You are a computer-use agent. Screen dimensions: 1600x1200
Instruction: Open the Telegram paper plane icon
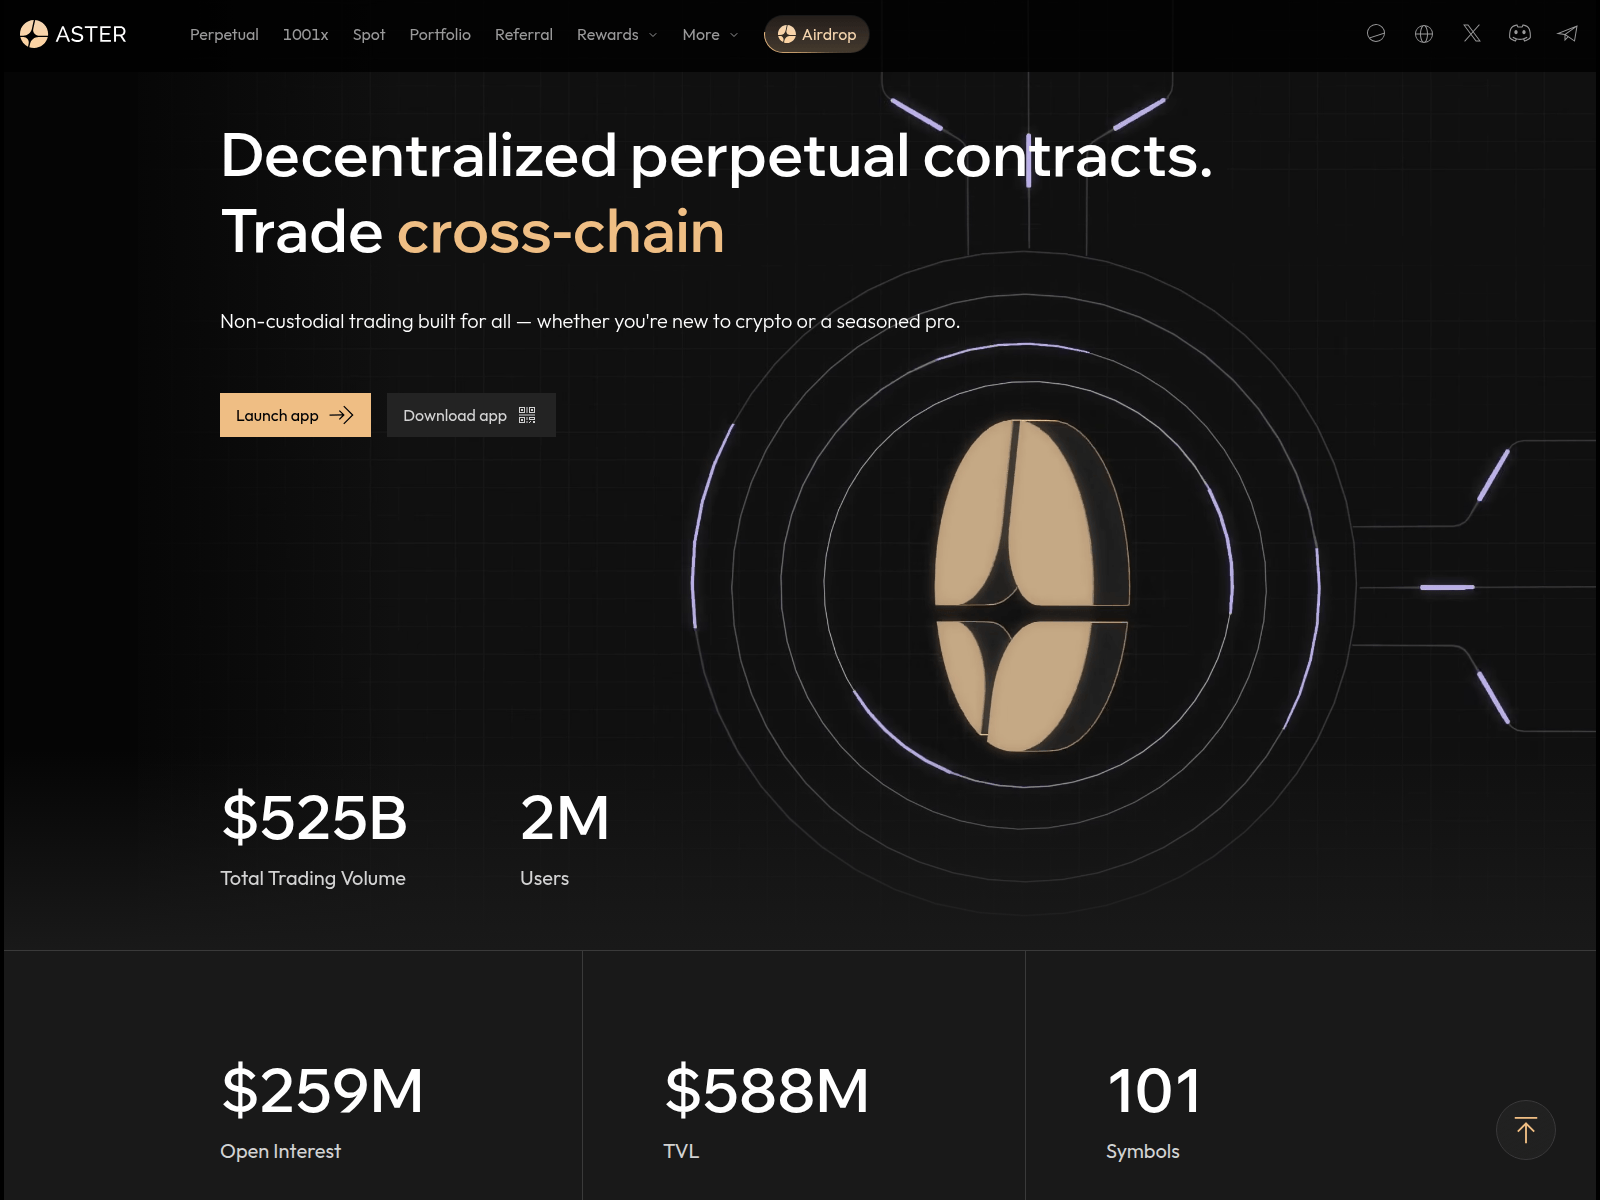click(1567, 34)
